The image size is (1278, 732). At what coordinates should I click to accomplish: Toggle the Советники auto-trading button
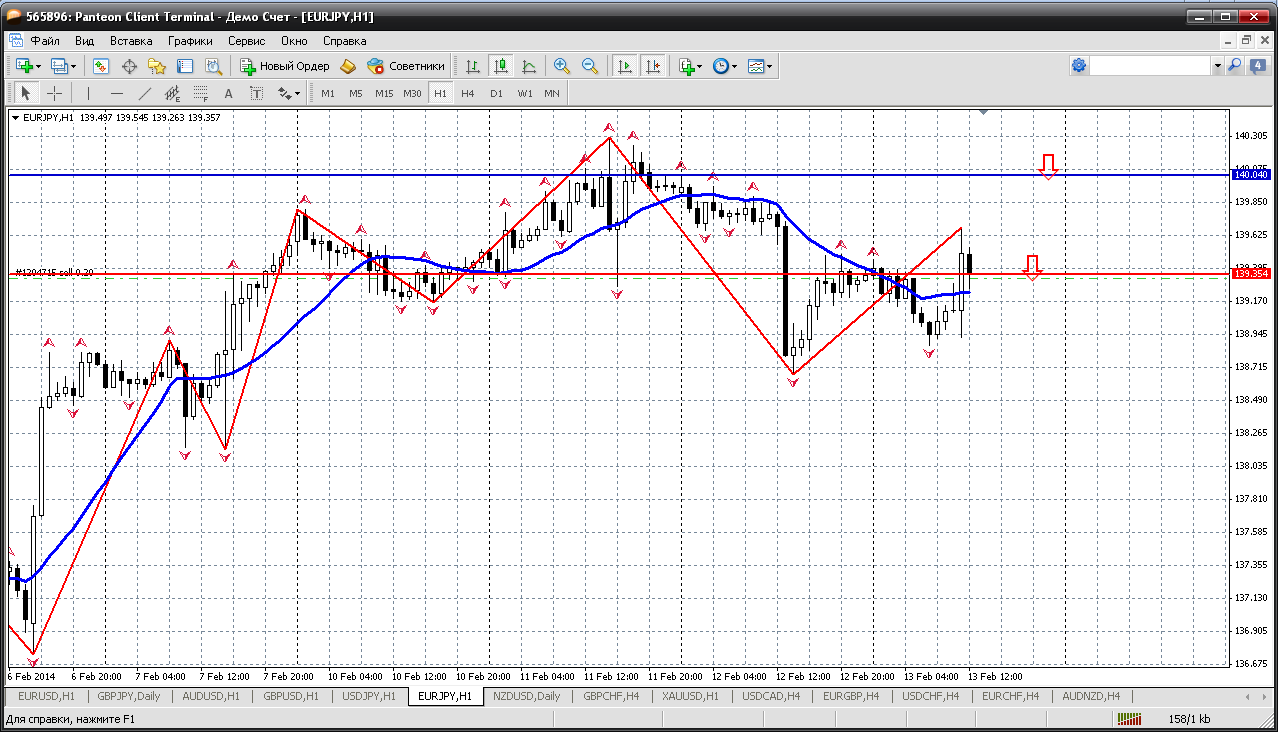point(406,66)
